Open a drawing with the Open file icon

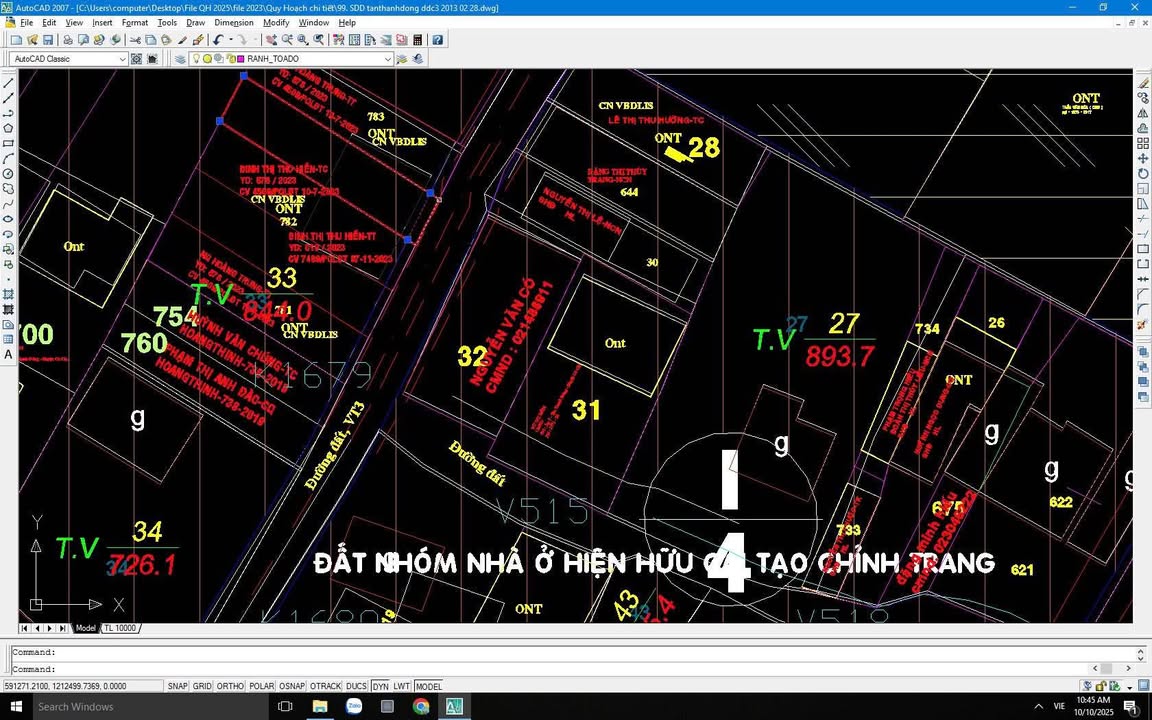coord(30,39)
